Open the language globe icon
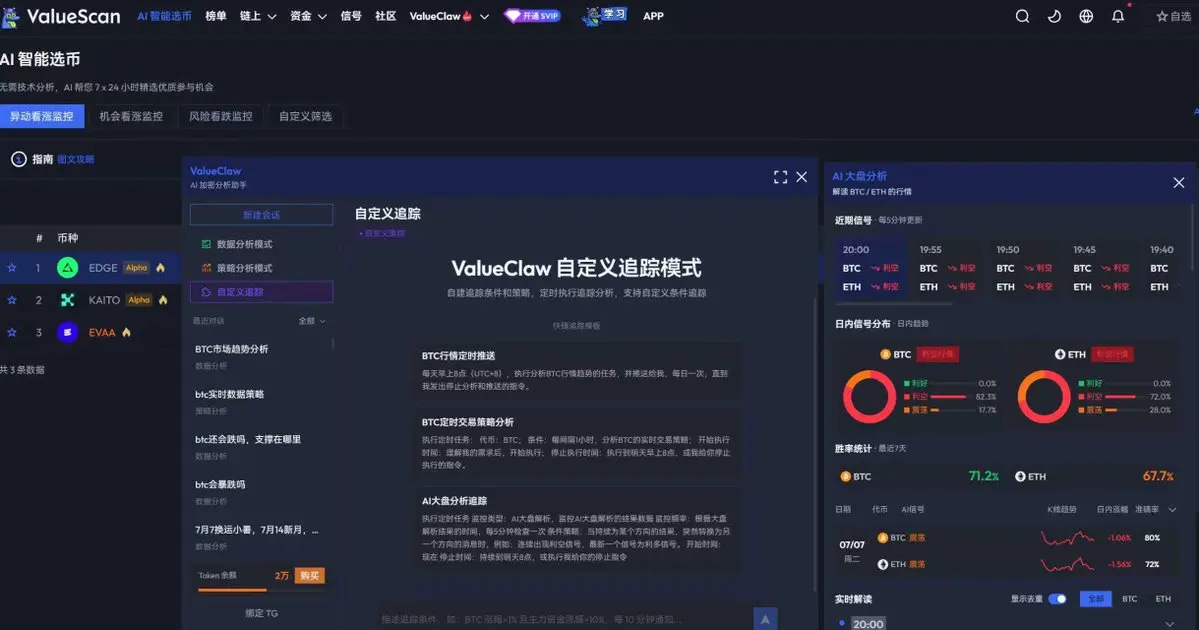 point(1086,16)
